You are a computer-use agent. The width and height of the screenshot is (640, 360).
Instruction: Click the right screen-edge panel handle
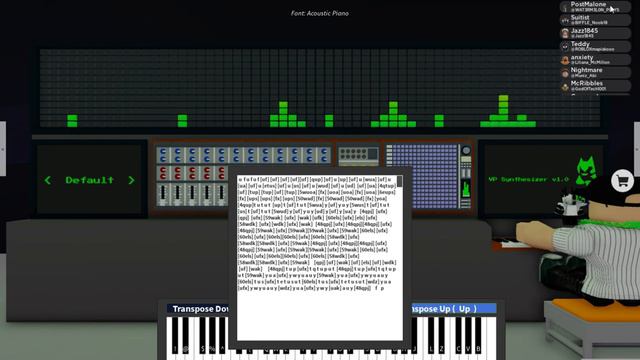[x=637, y=149]
